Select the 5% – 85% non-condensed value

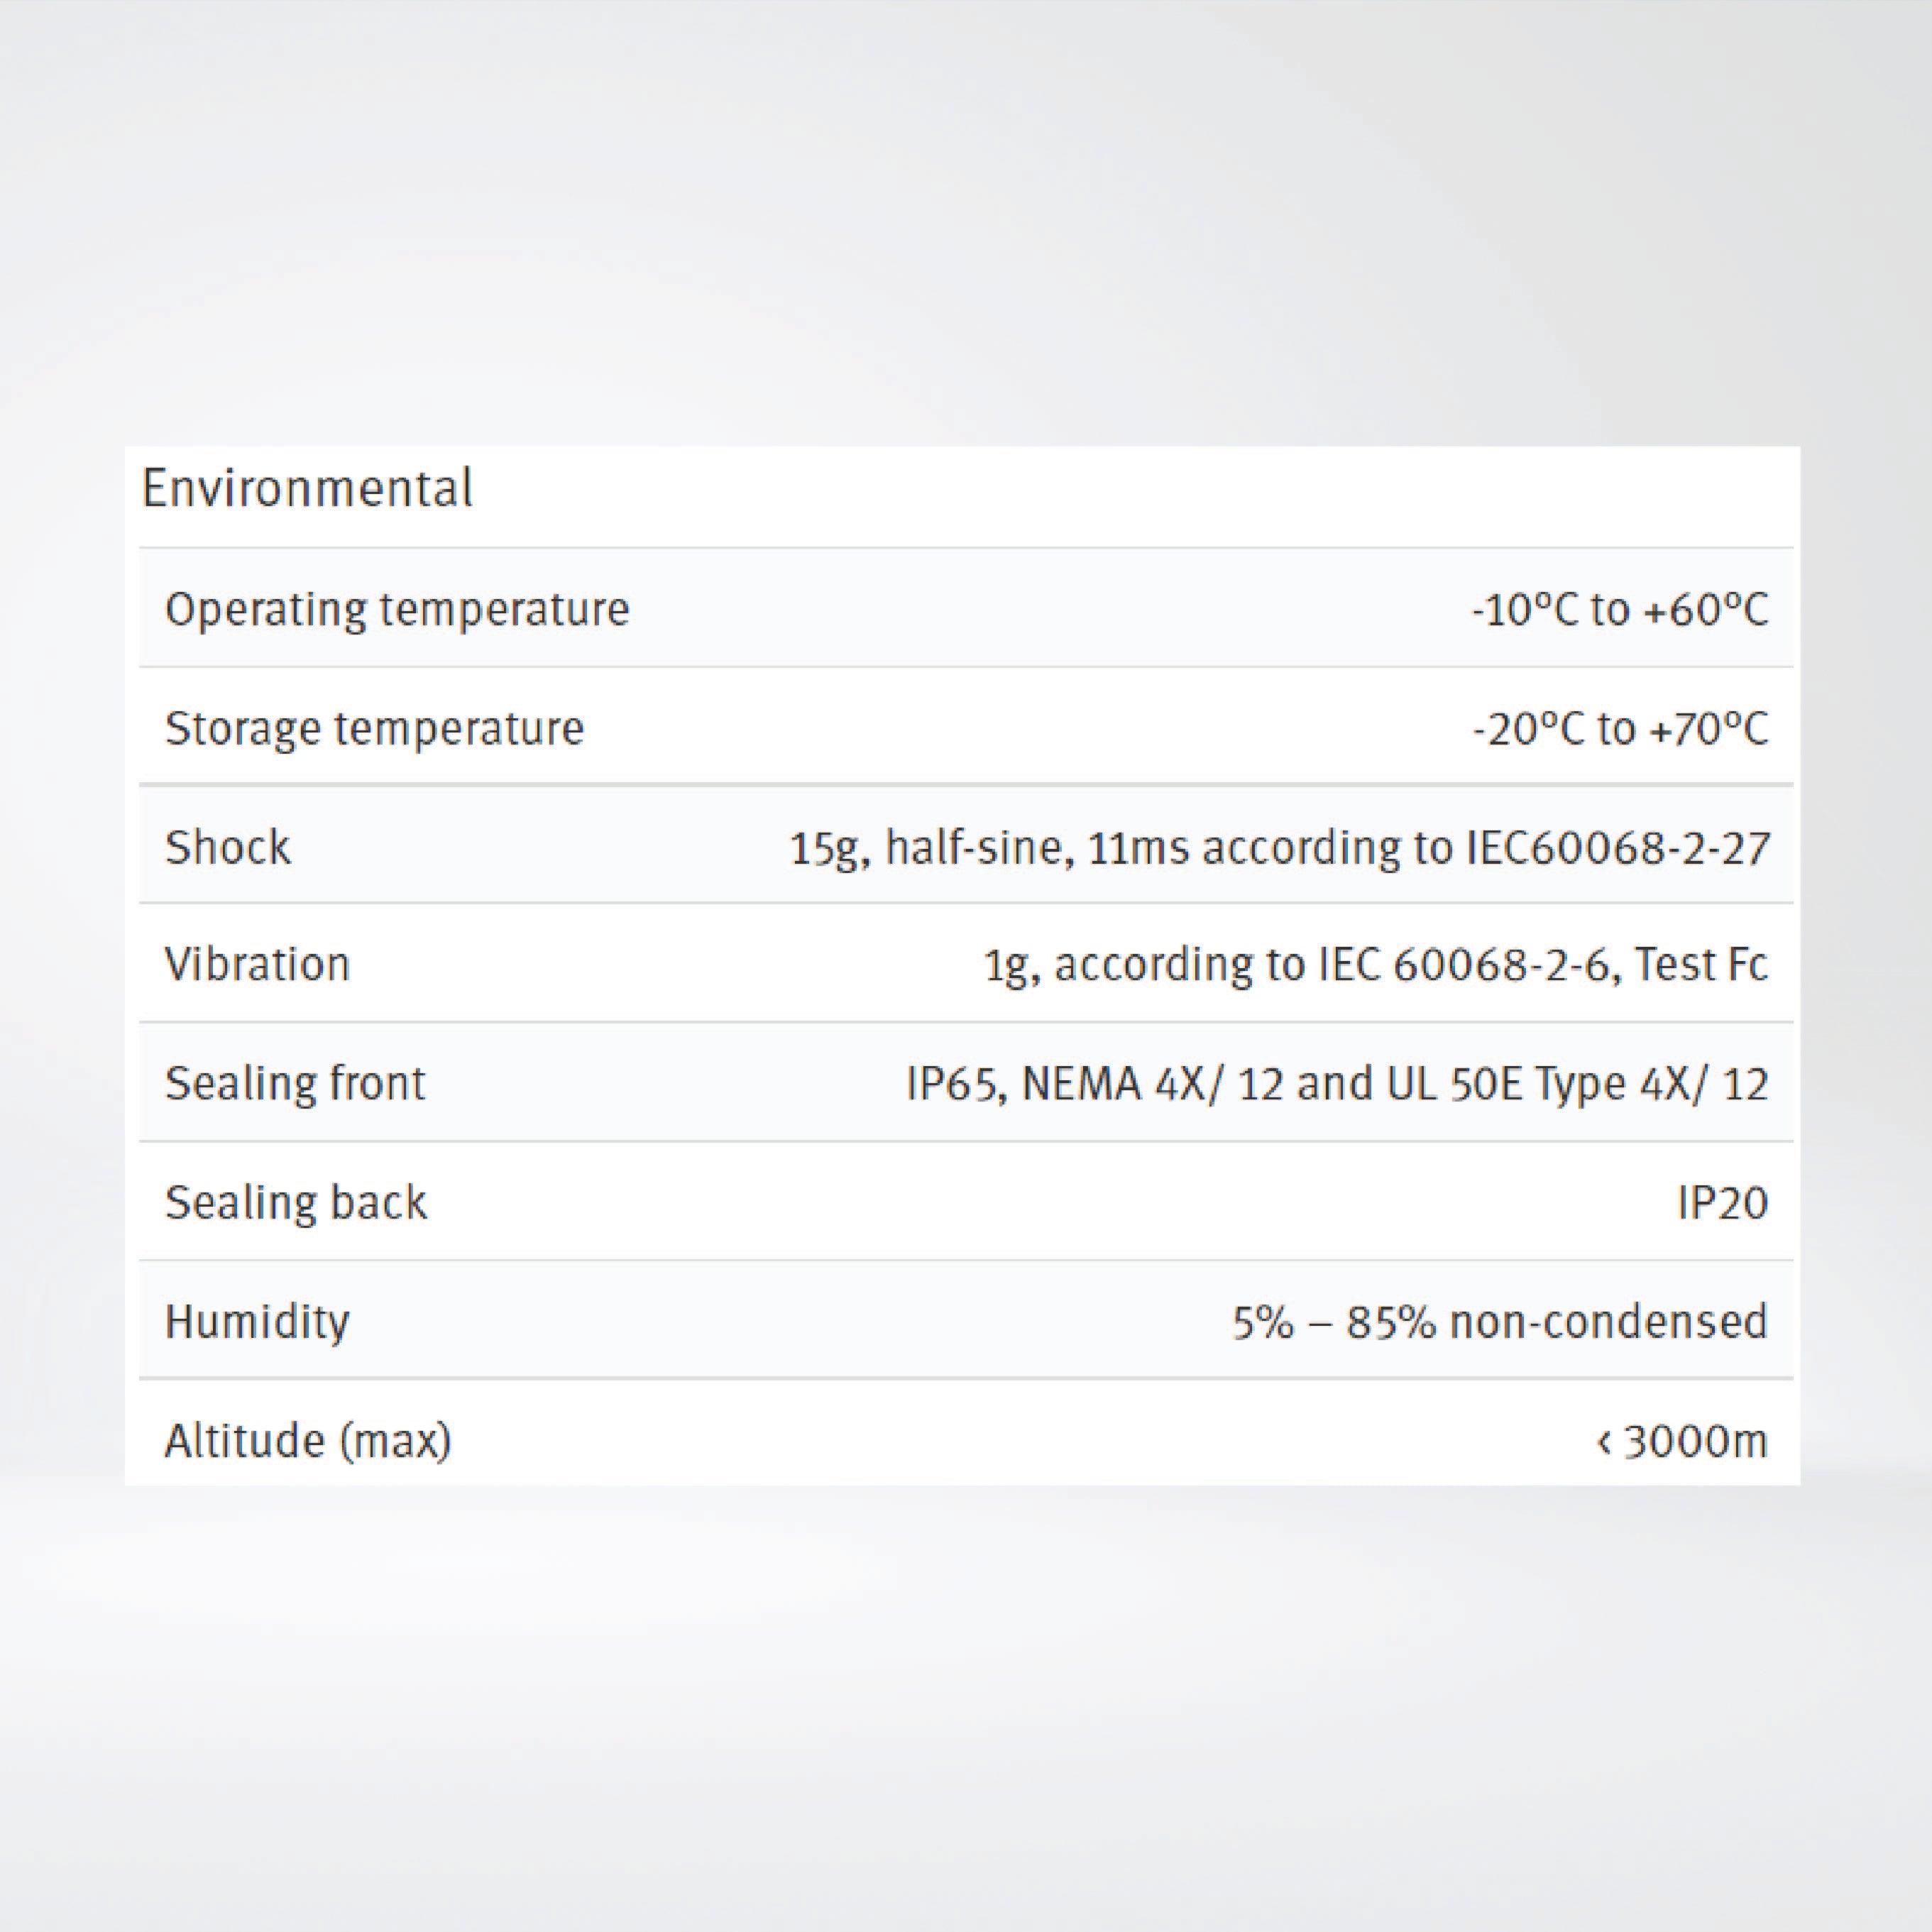pos(1499,1322)
